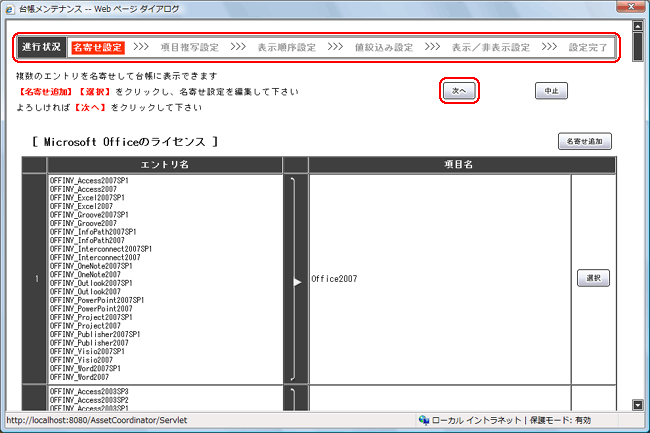Click the 表示／非表示設定 progress step
This screenshot has height=433, width=650.
[x=491, y=47]
